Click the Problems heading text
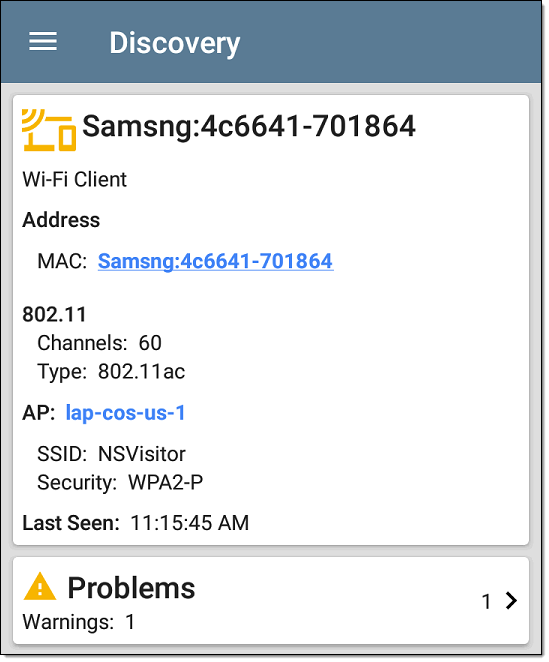The image size is (549, 662). click(131, 588)
